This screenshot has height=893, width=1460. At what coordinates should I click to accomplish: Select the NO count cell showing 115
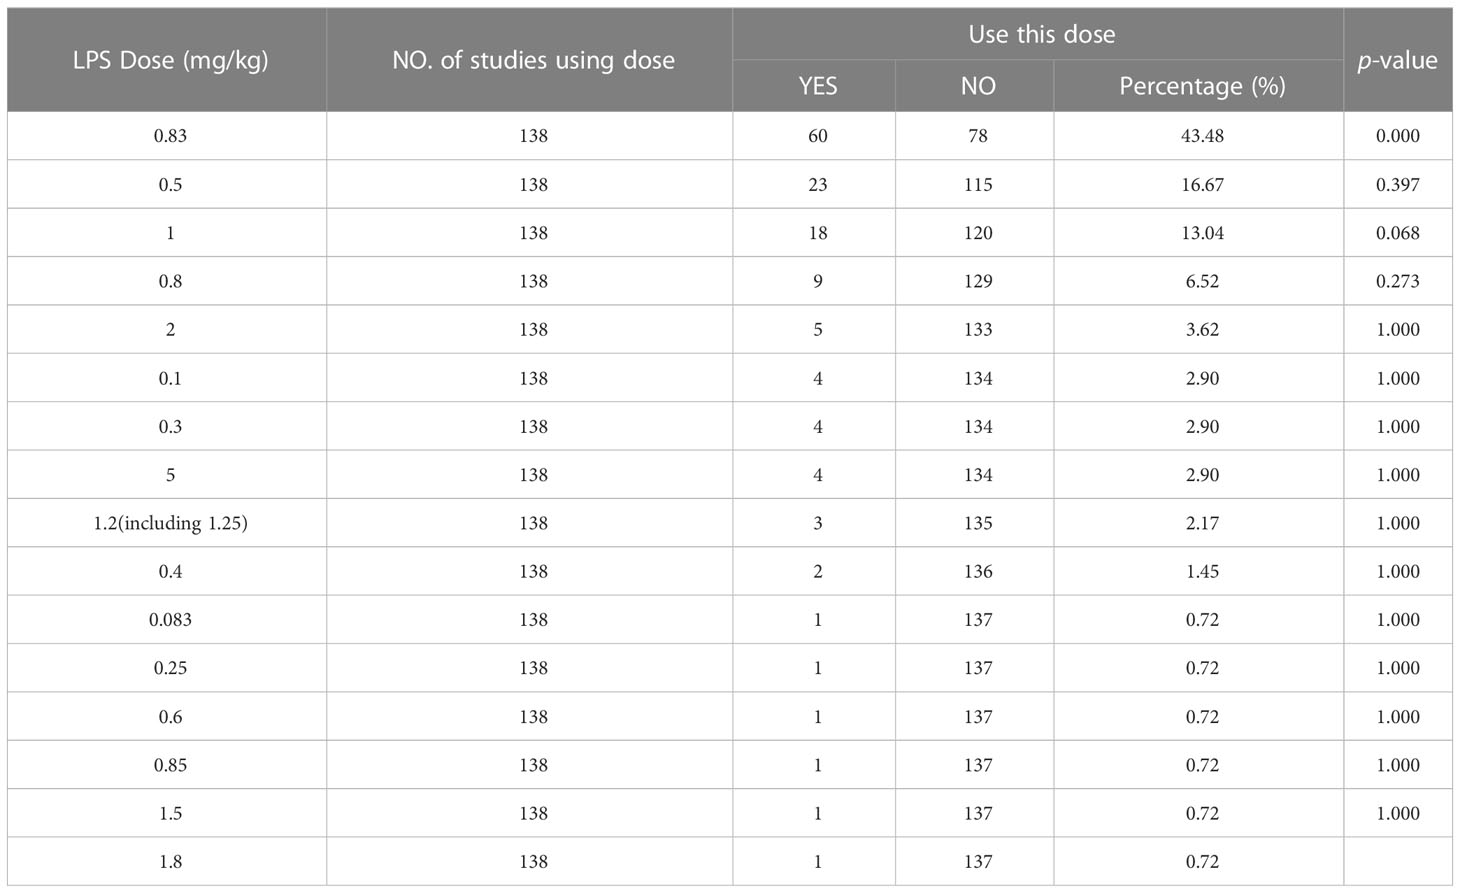(x=975, y=185)
